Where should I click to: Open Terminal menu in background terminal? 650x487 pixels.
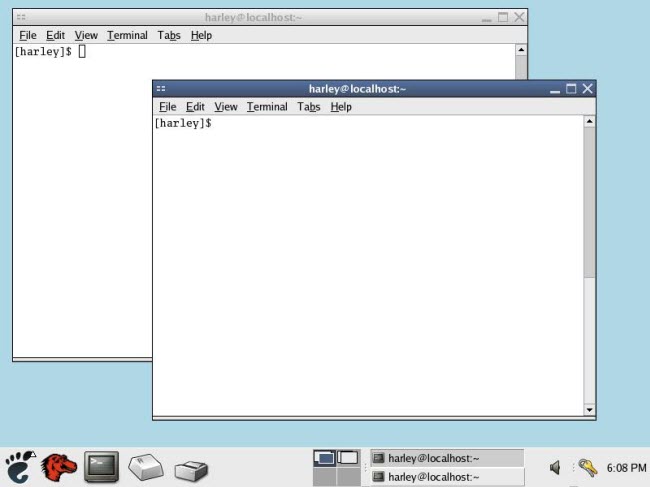point(127,36)
